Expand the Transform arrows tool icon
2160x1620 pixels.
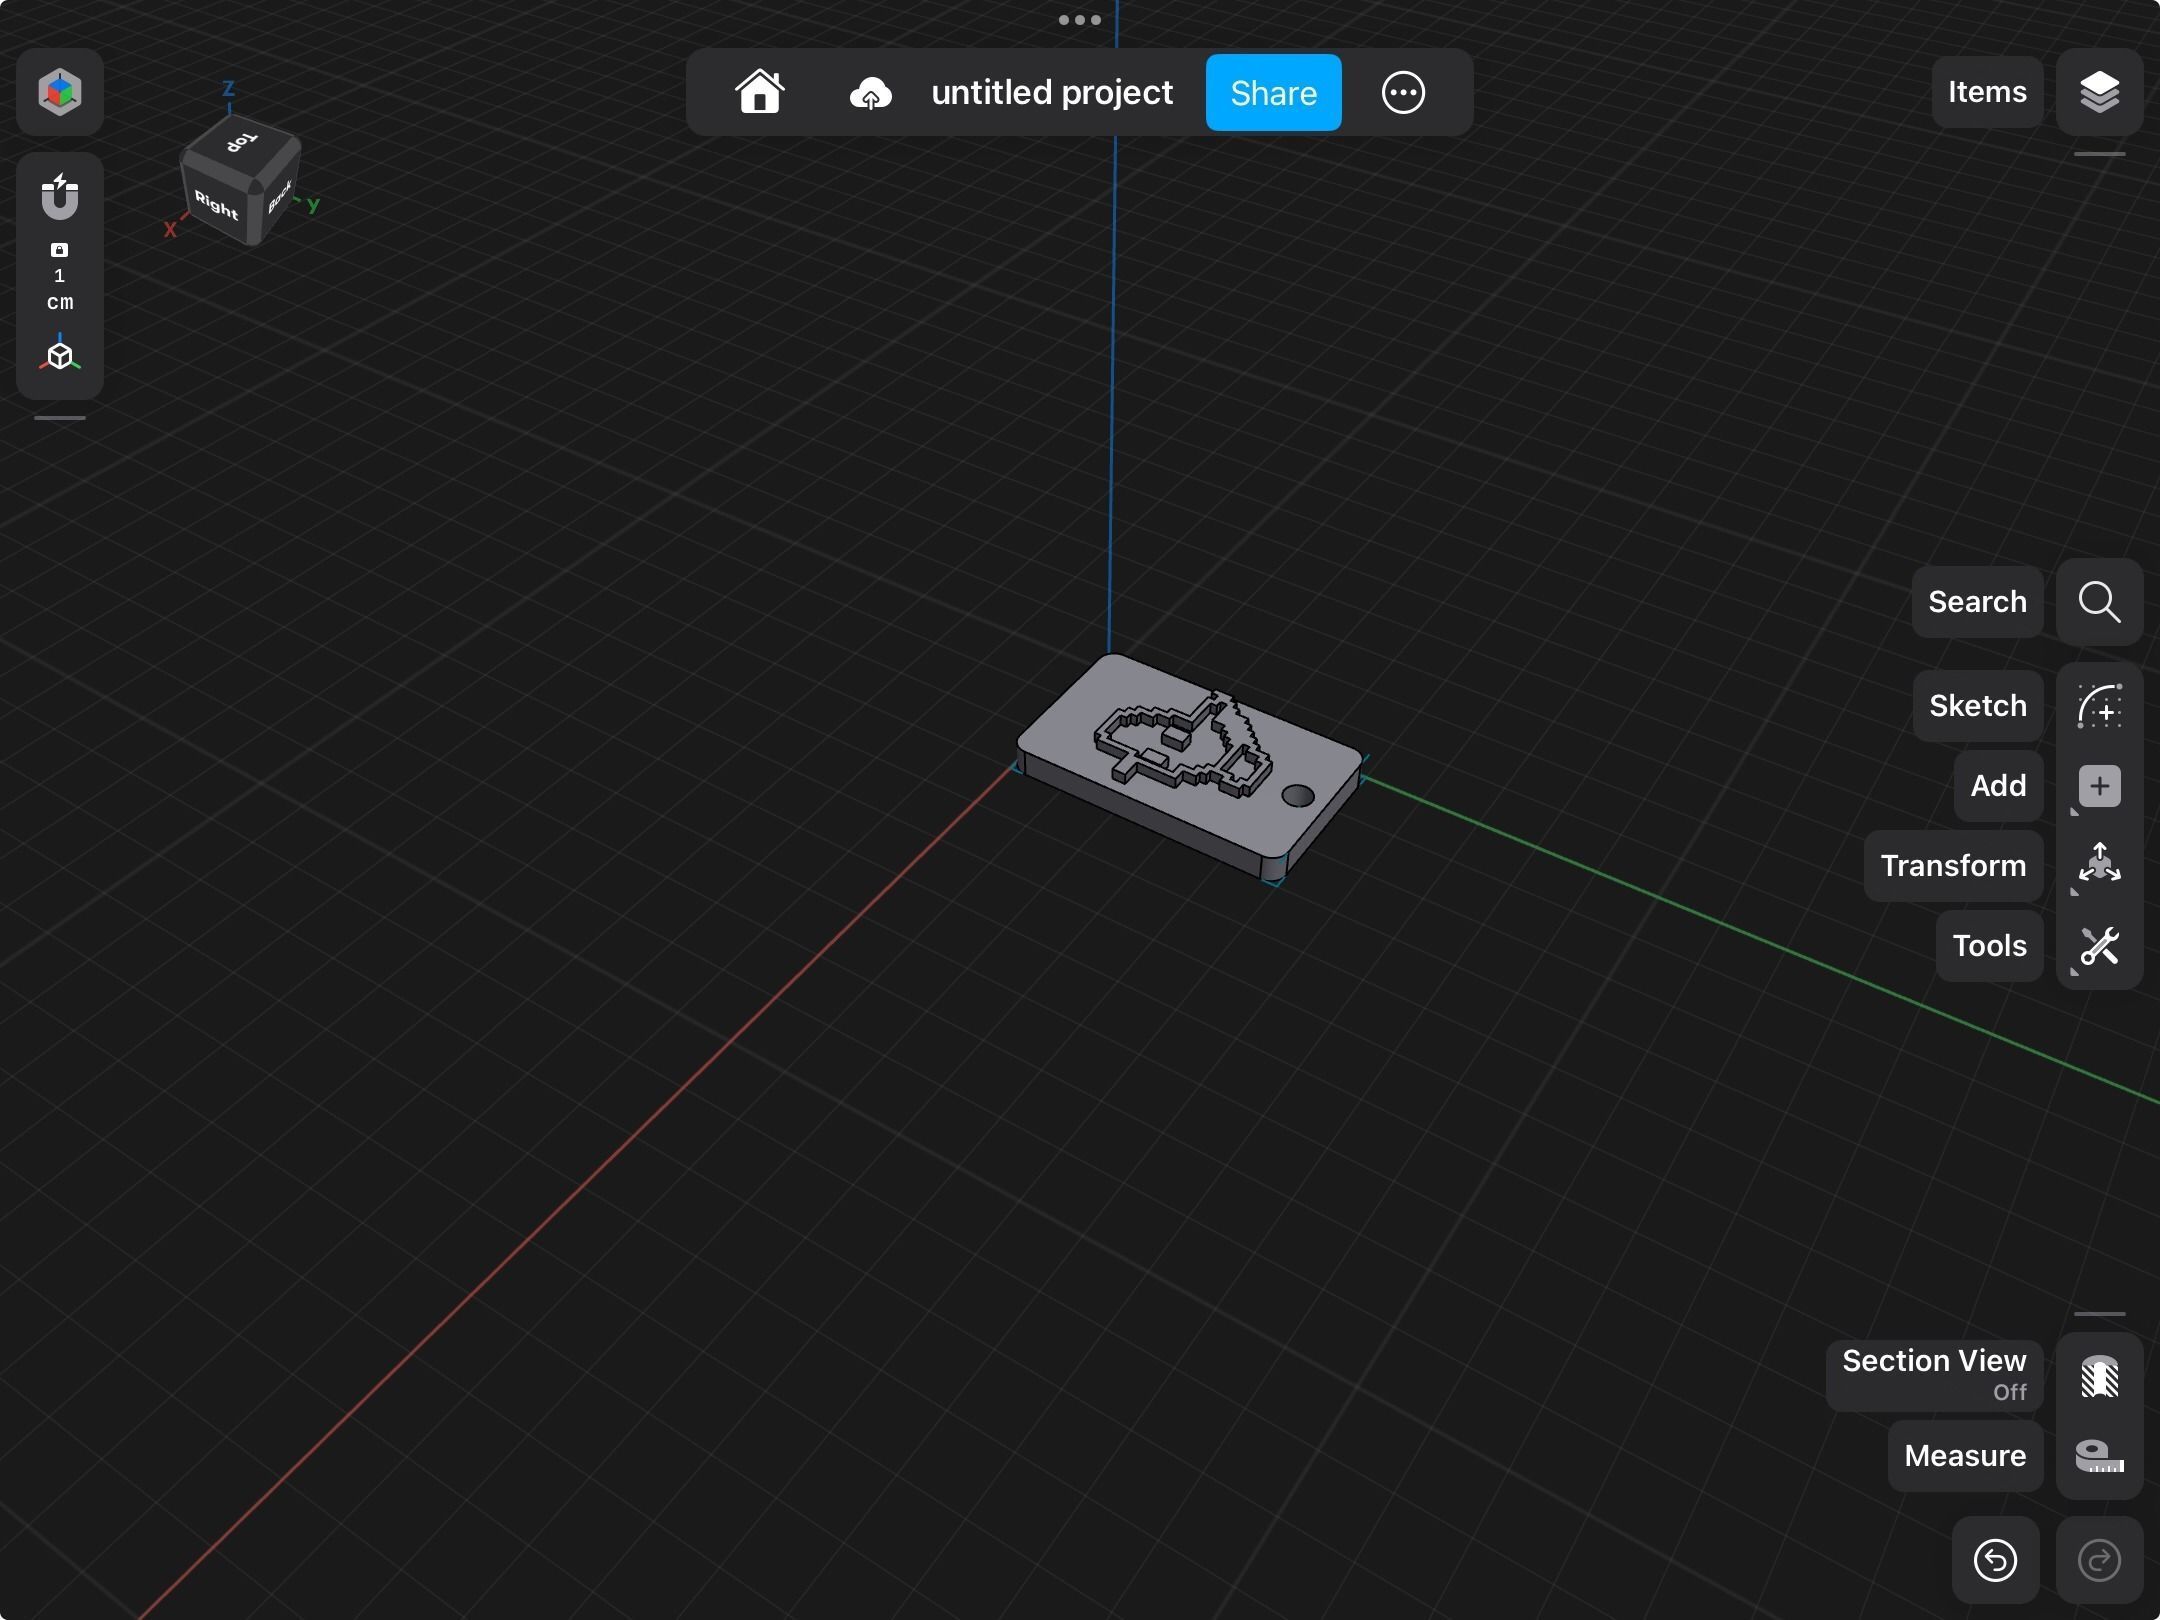coord(2099,864)
